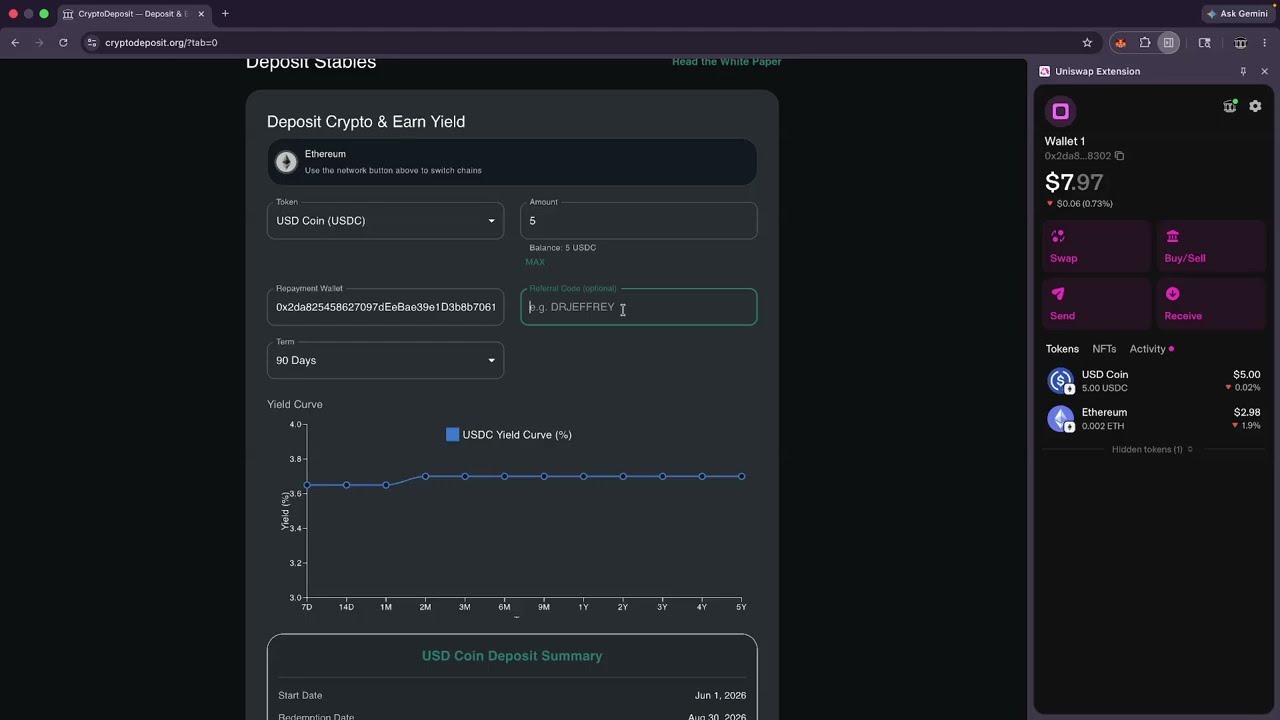The image size is (1280, 720).
Task: Close the Uniswap Extension side panel
Action: [1264, 72]
